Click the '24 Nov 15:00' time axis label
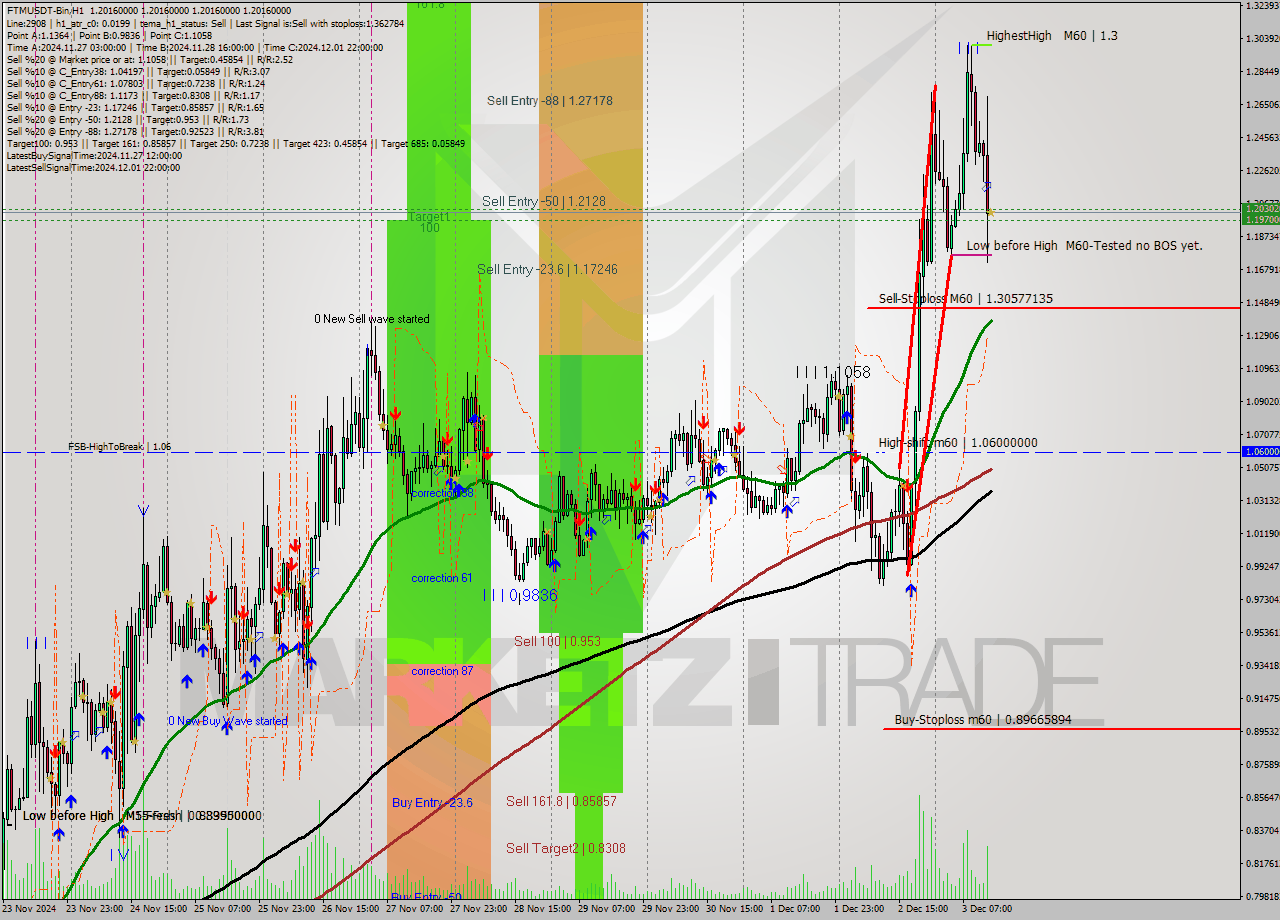 160,910
